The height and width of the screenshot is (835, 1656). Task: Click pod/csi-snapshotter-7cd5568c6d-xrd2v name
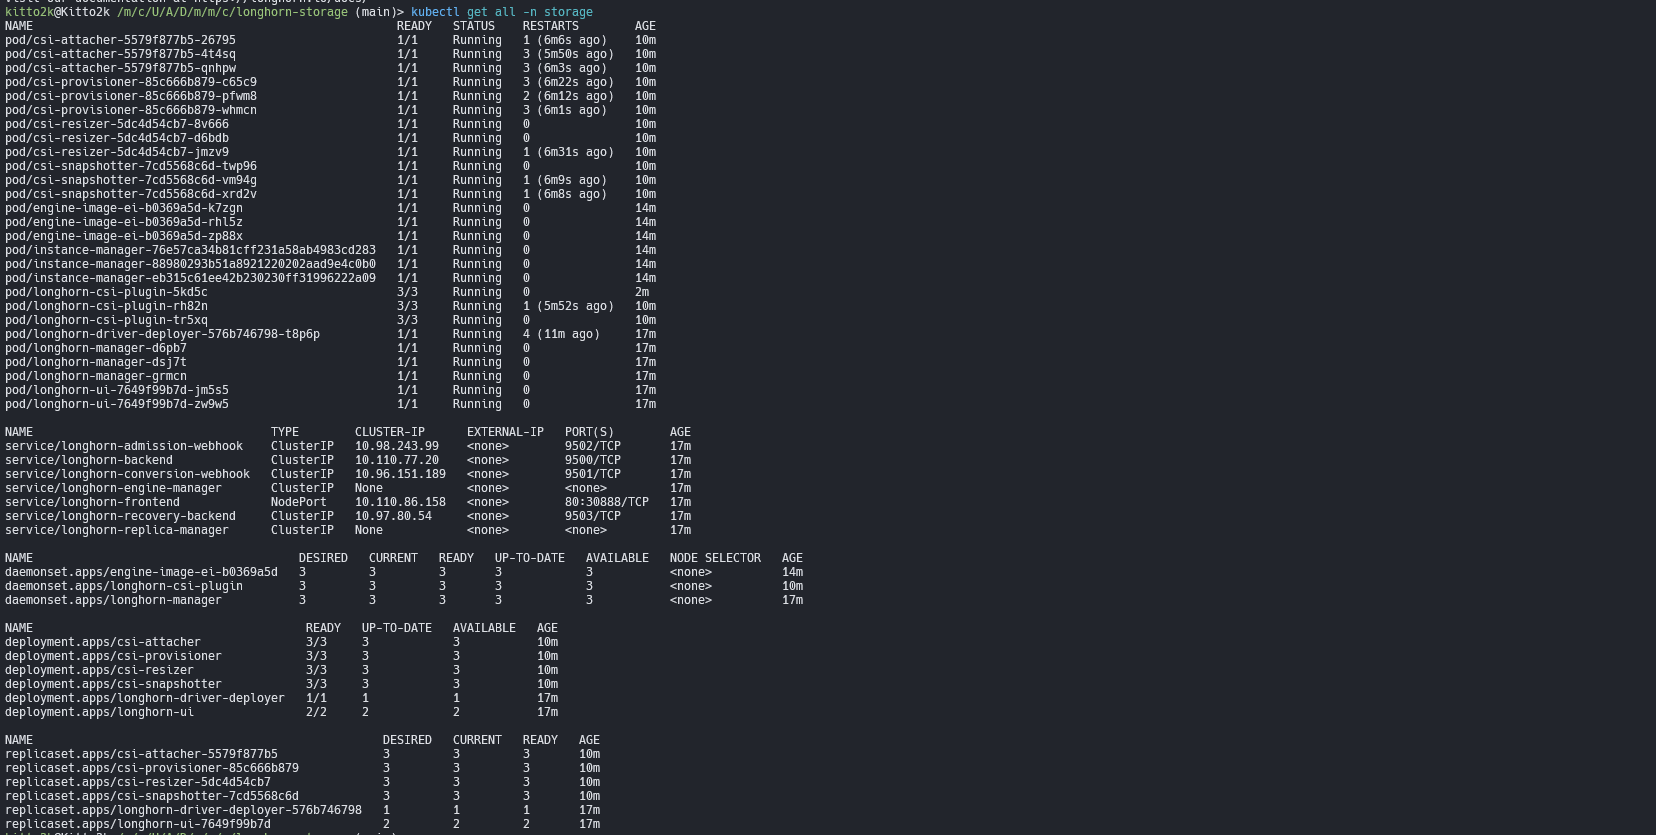131,194
